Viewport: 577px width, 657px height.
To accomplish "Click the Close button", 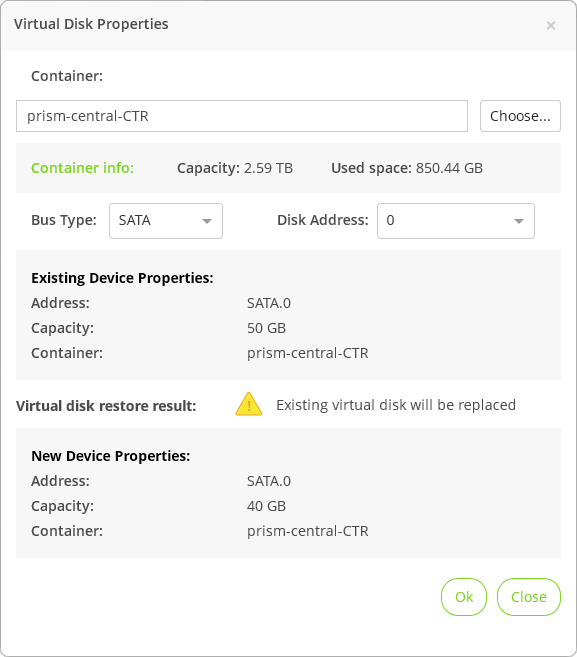I will (528, 597).
